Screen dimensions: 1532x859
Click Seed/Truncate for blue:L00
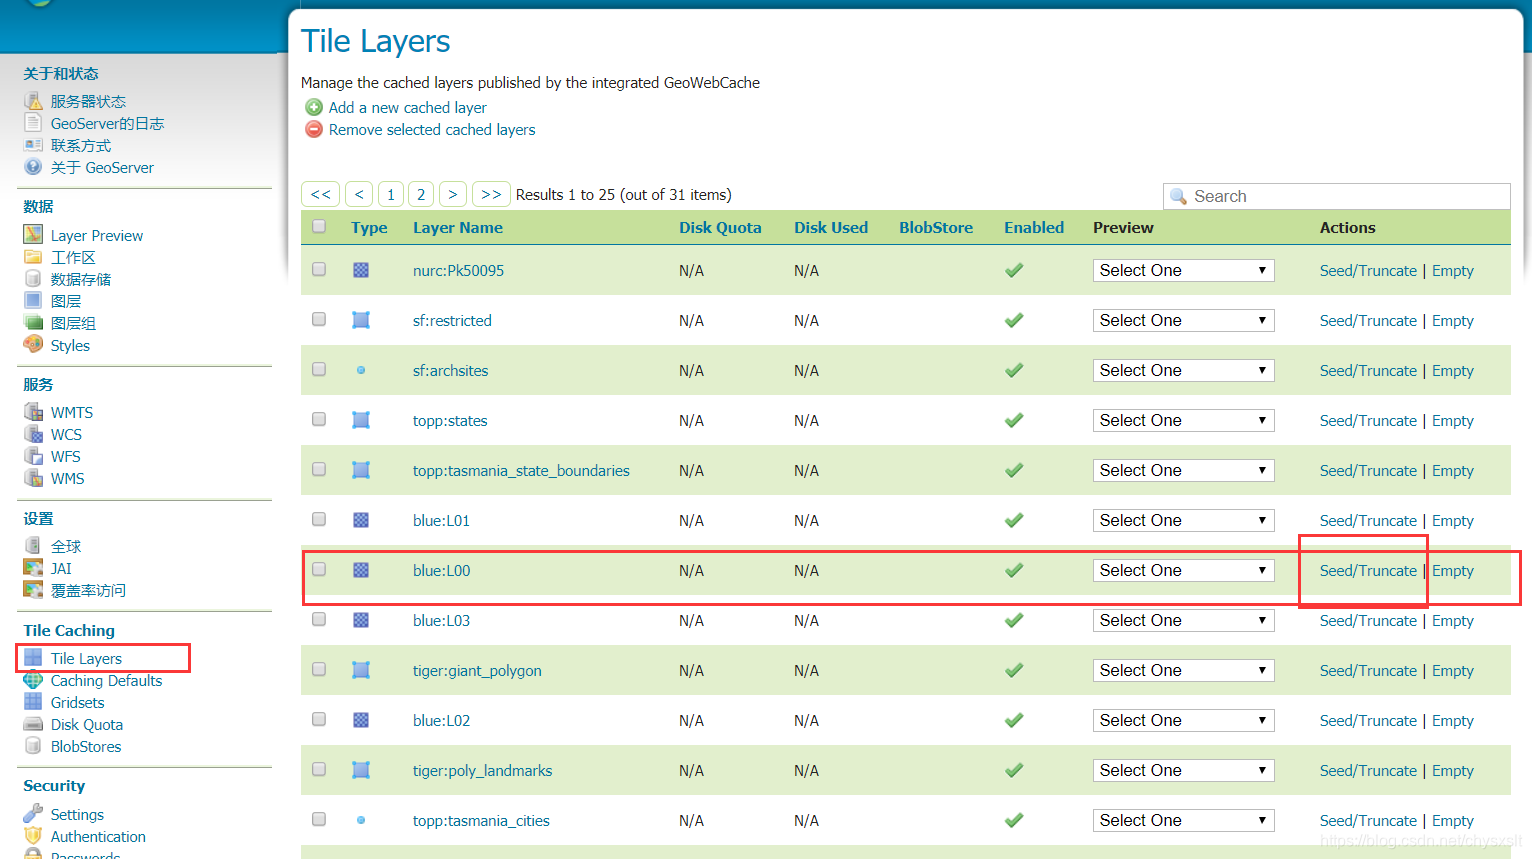1368,570
